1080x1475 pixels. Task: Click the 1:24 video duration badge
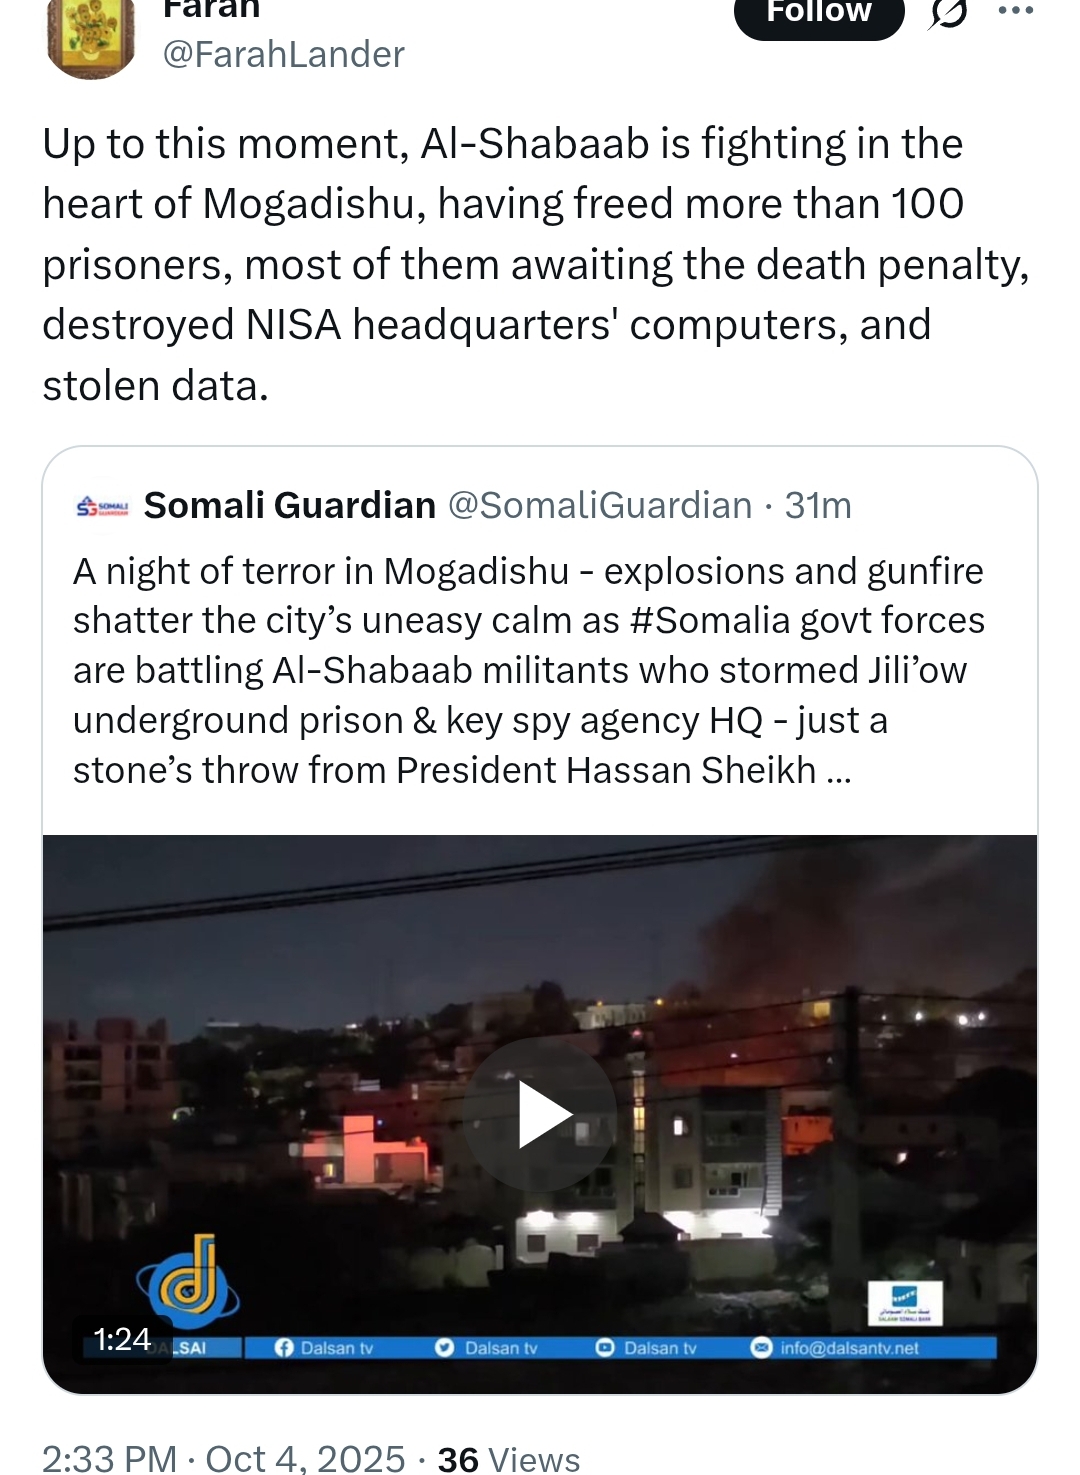coord(122,1339)
